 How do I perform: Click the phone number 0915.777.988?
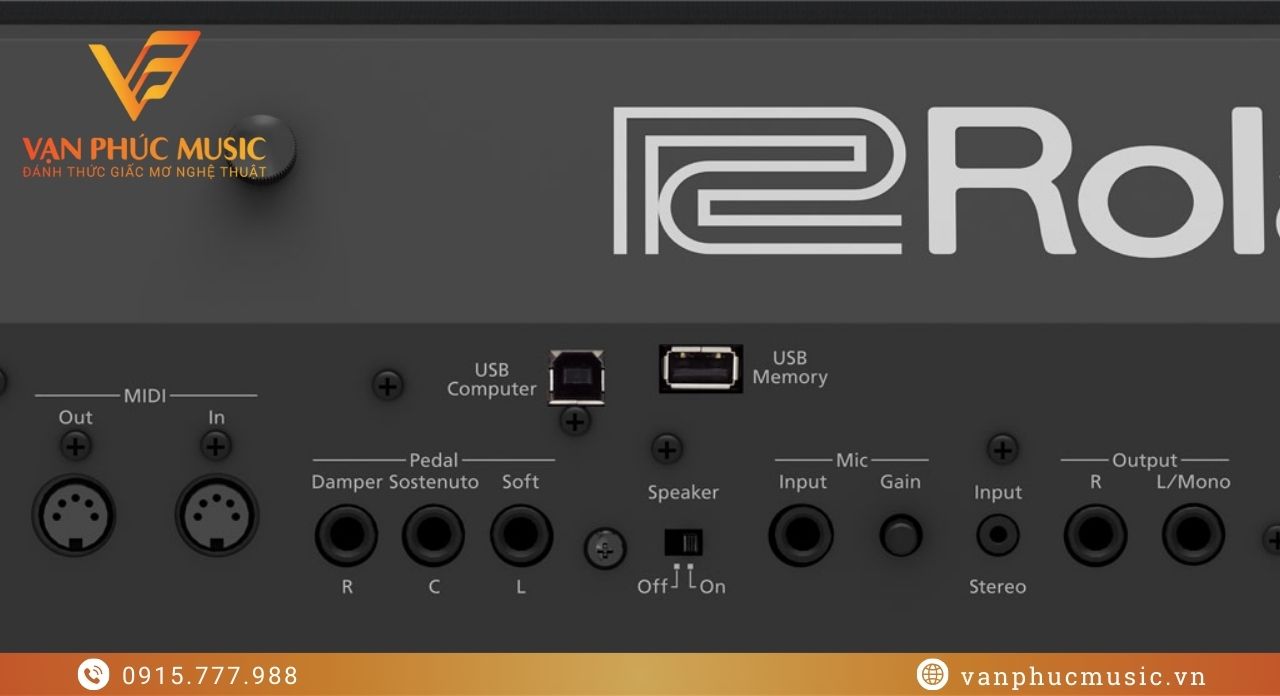[x=210, y=676]
